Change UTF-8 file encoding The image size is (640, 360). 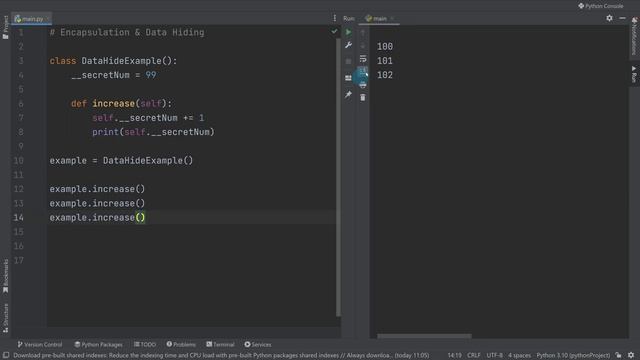(x=494, y=356)
